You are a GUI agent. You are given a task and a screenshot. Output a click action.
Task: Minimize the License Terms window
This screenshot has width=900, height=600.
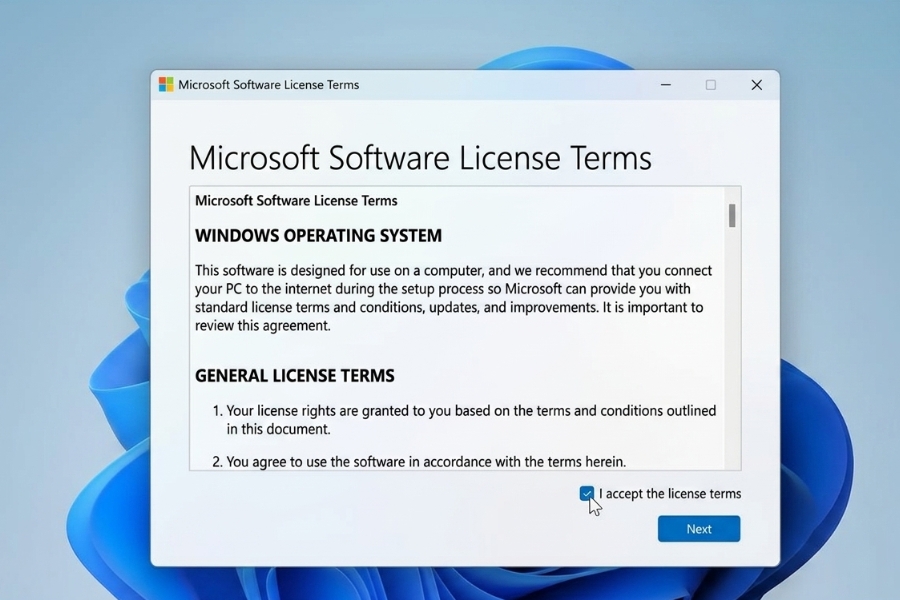[x=666, y=85]
